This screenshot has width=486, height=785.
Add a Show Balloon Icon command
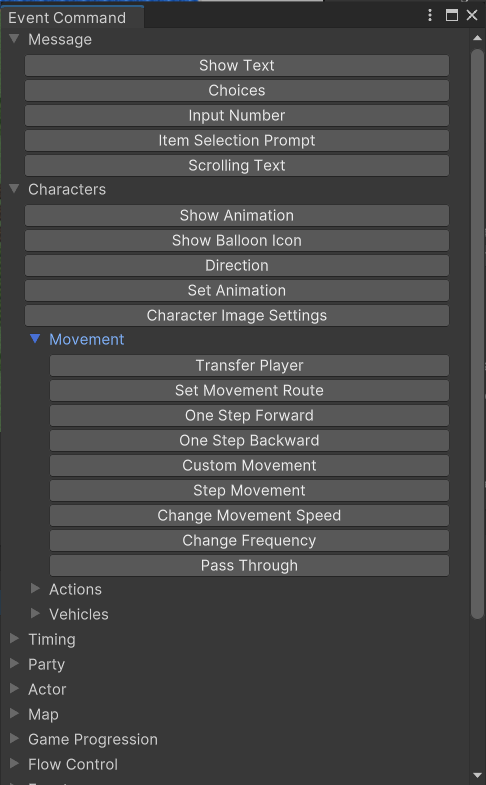(x=237, y=240)
